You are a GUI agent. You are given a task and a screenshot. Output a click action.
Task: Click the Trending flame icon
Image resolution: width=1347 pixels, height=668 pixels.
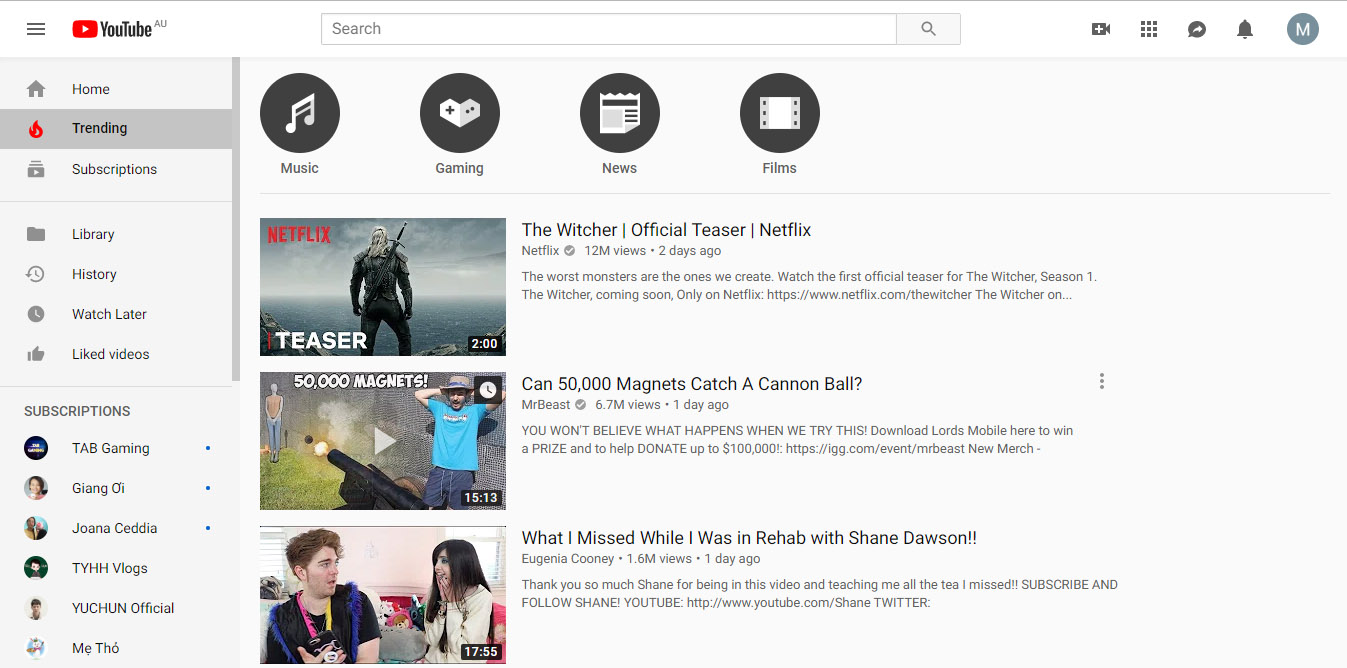[x=36, y=129]
